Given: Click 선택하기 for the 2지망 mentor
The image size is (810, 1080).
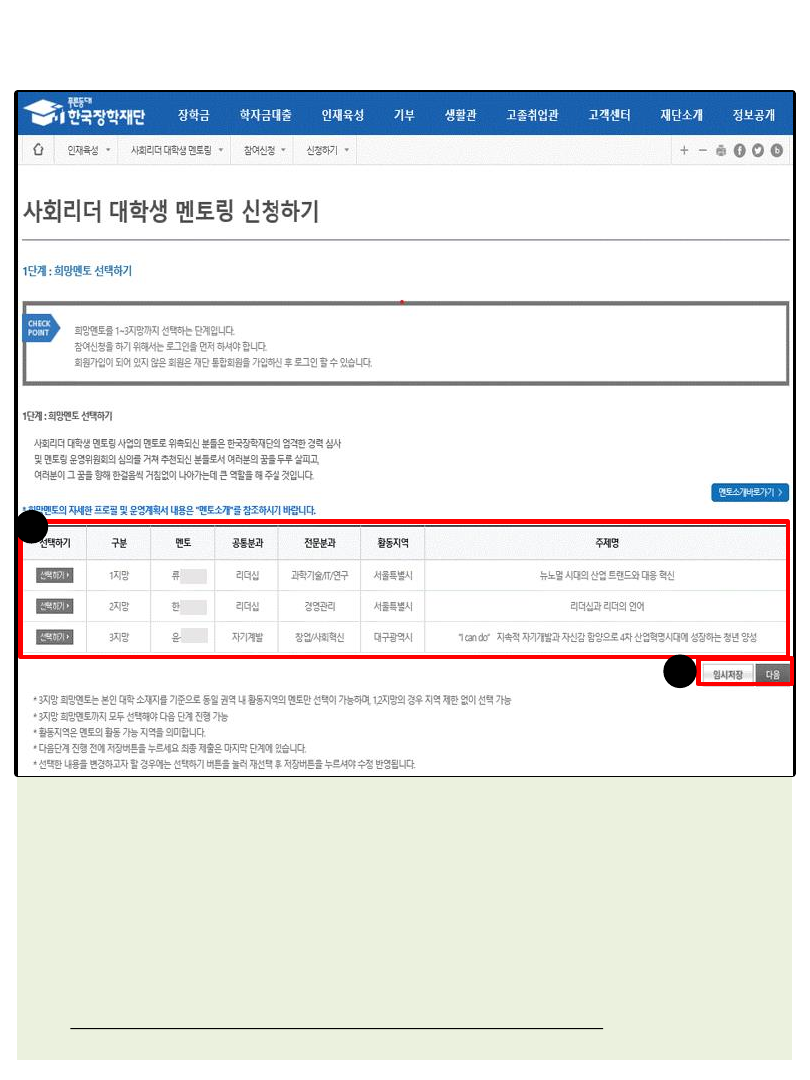Looking at the screenshot, I should [x=54, y=606].
